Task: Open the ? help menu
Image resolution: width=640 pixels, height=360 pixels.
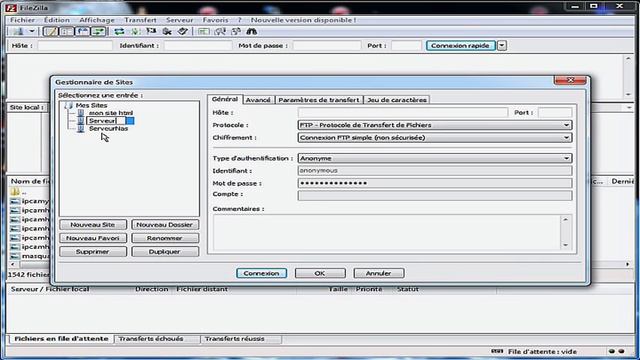Action: tap(240, 20)
